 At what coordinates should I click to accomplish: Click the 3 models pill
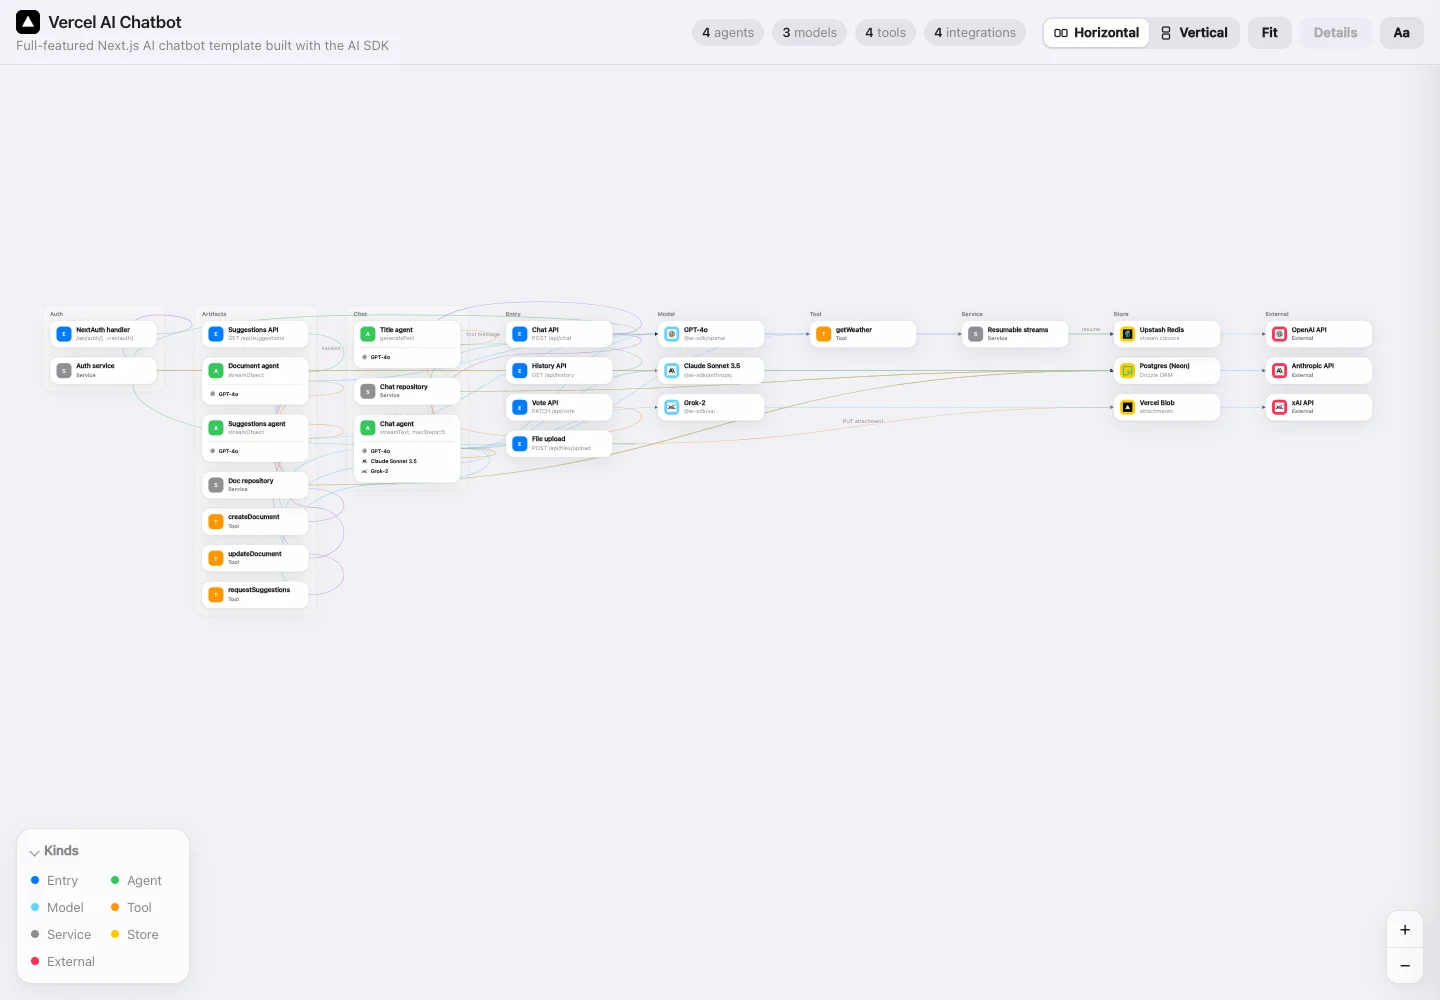[x=810, y=33]
